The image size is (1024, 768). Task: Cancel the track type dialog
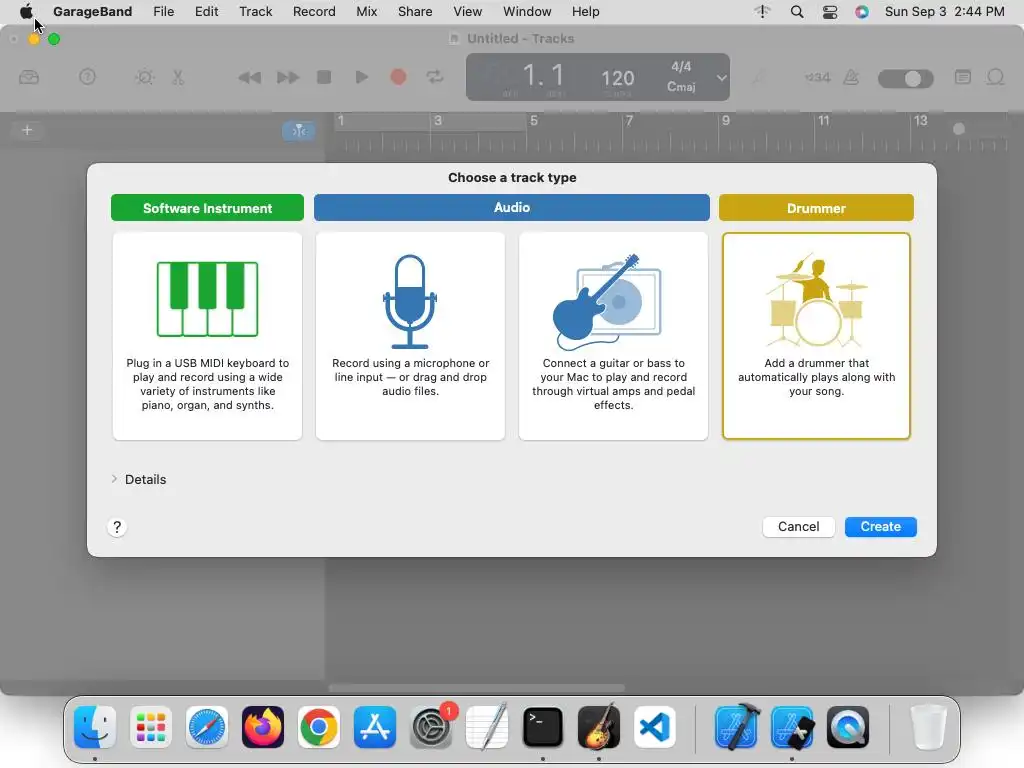click(798, 526)
